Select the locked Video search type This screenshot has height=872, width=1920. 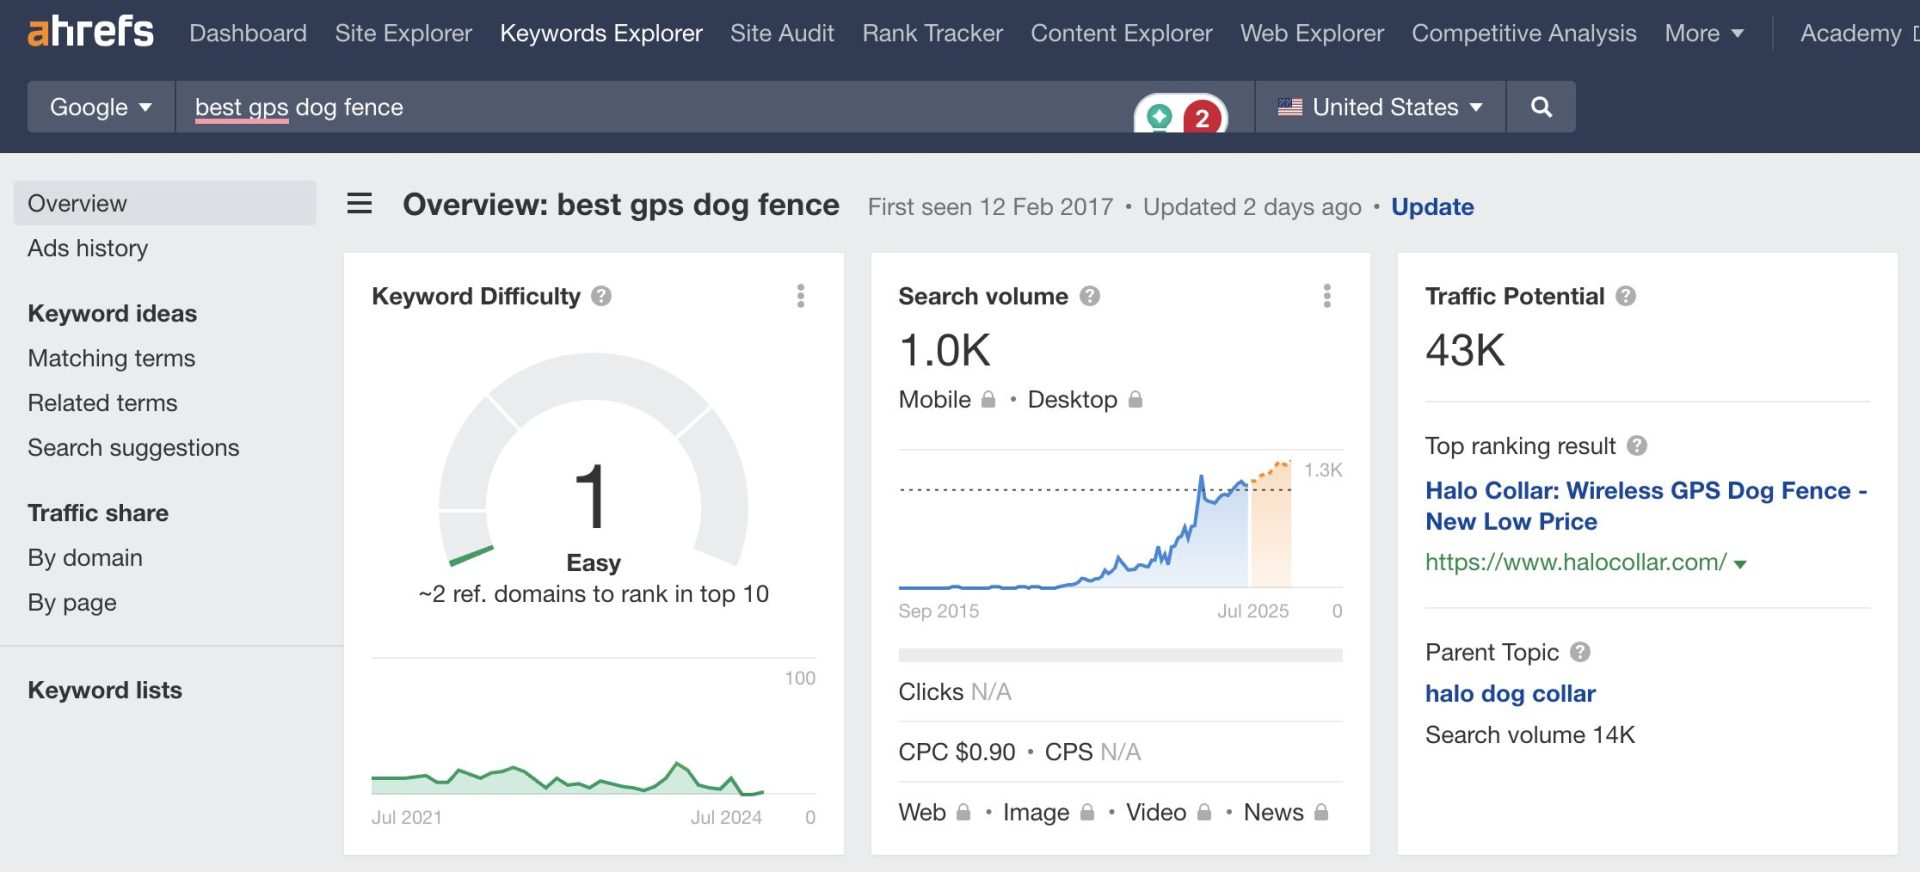(x=1167, y=812)
